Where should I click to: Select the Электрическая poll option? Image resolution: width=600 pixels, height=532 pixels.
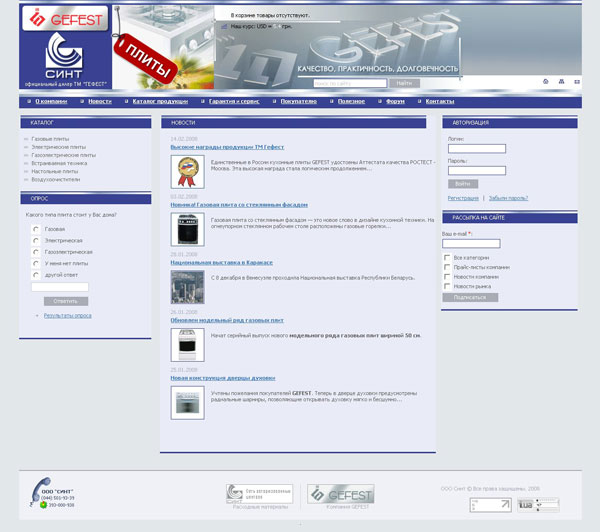pos(36,241)
